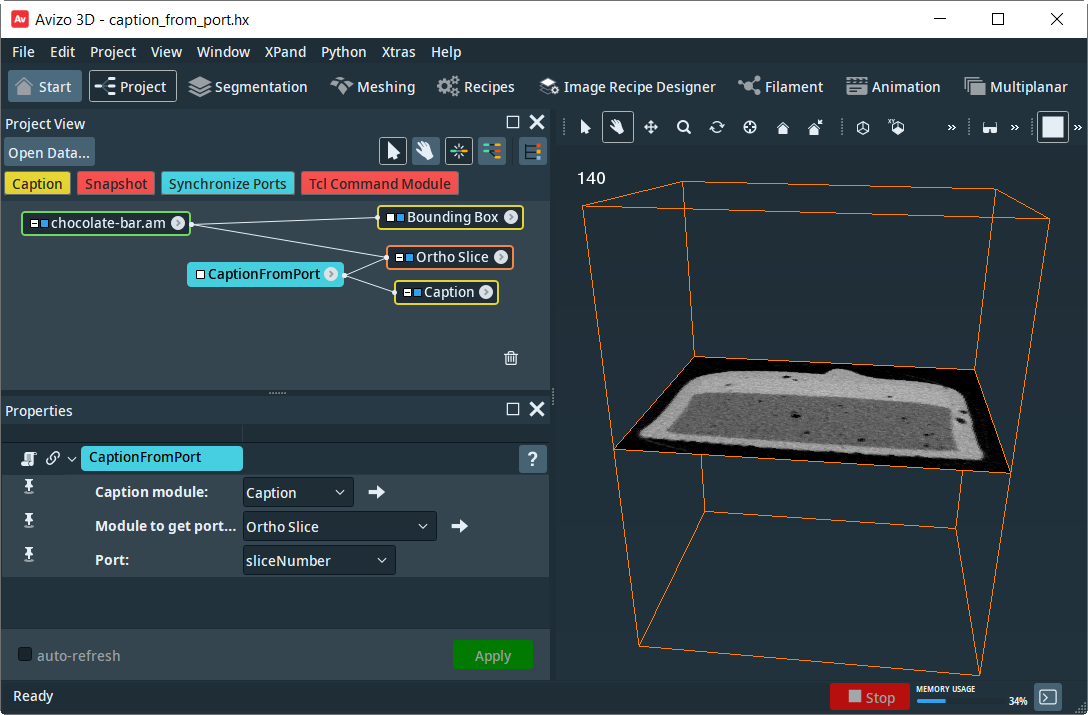Enable the auto-refresh checkbox
This screenshot has height=715, width=1088.
tap(25, 655)
